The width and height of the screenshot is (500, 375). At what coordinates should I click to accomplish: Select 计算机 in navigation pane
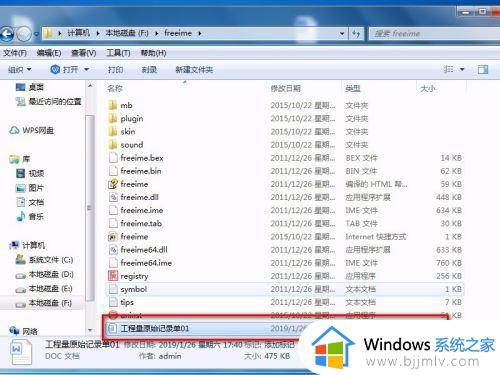(27, 245)
